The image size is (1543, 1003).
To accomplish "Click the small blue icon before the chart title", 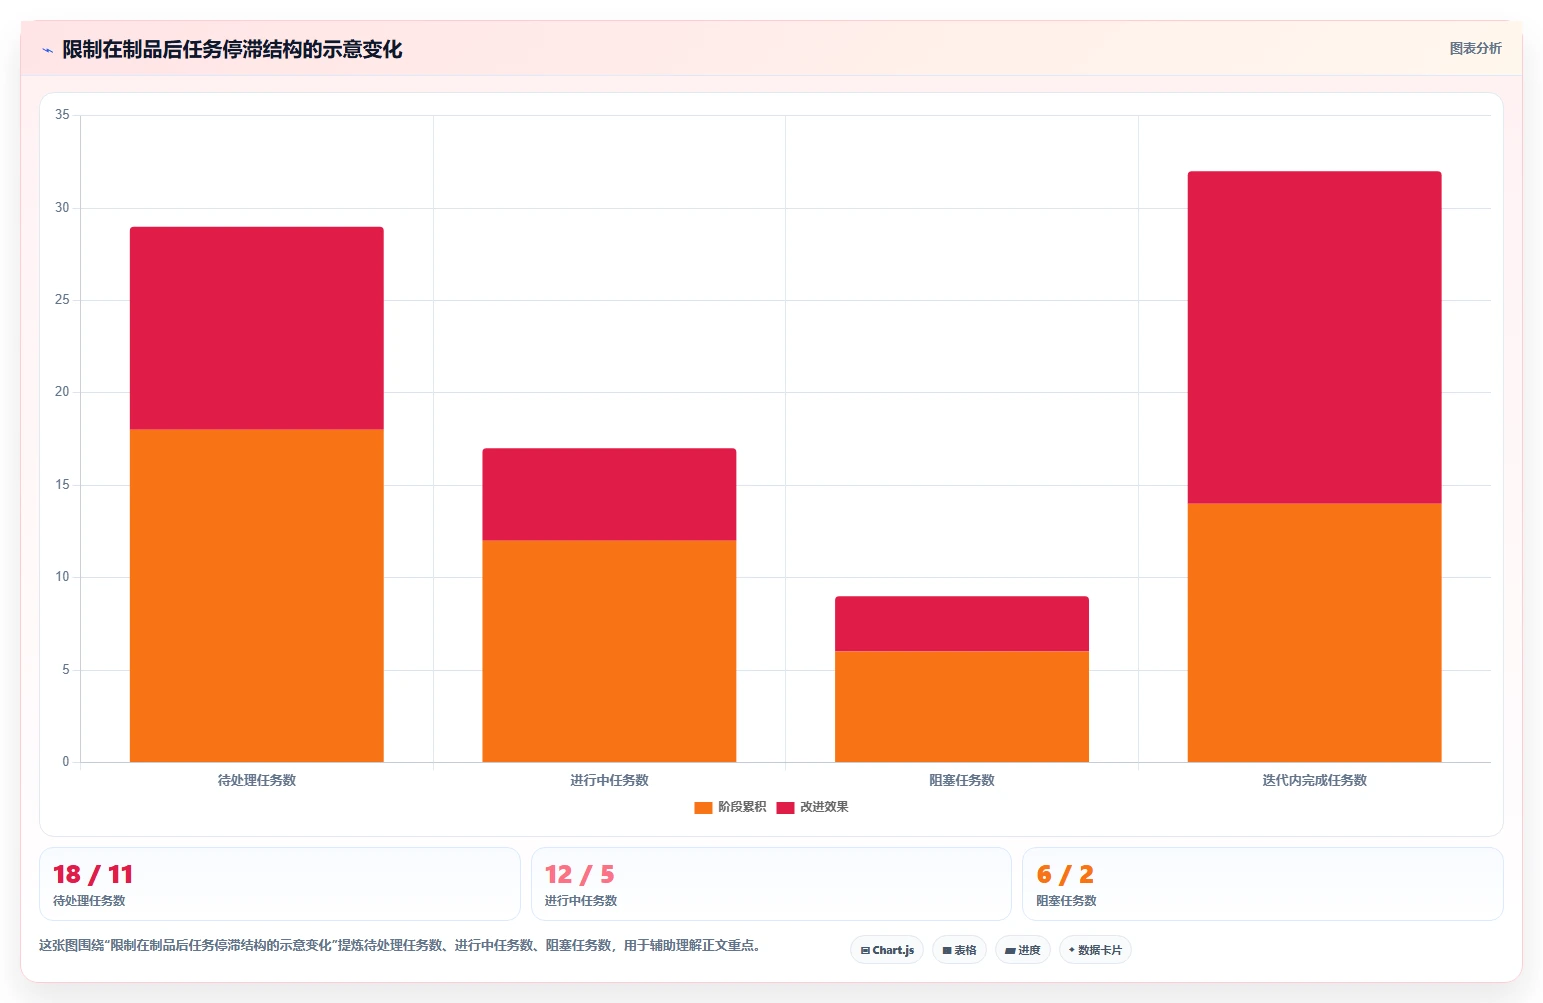I will 47,50.
